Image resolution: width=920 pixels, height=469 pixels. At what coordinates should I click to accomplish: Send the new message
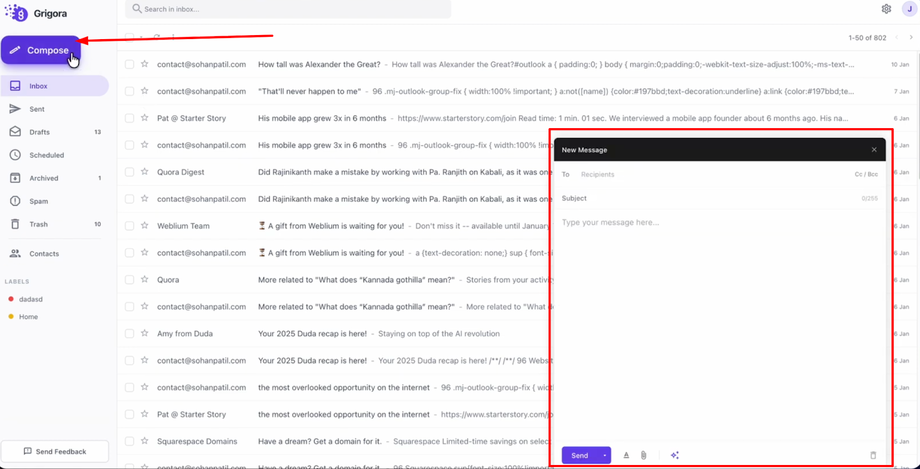(x=580, y=455)
